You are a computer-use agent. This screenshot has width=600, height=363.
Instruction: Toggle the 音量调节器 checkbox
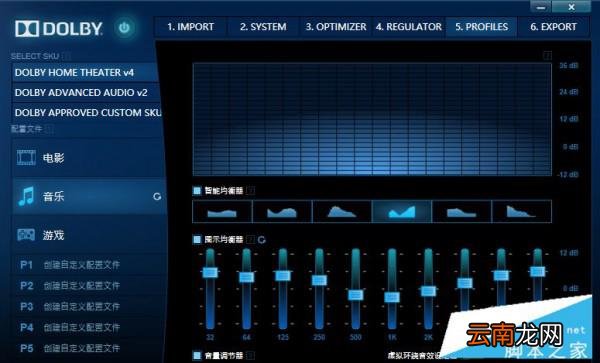click(x=197, y=355)
